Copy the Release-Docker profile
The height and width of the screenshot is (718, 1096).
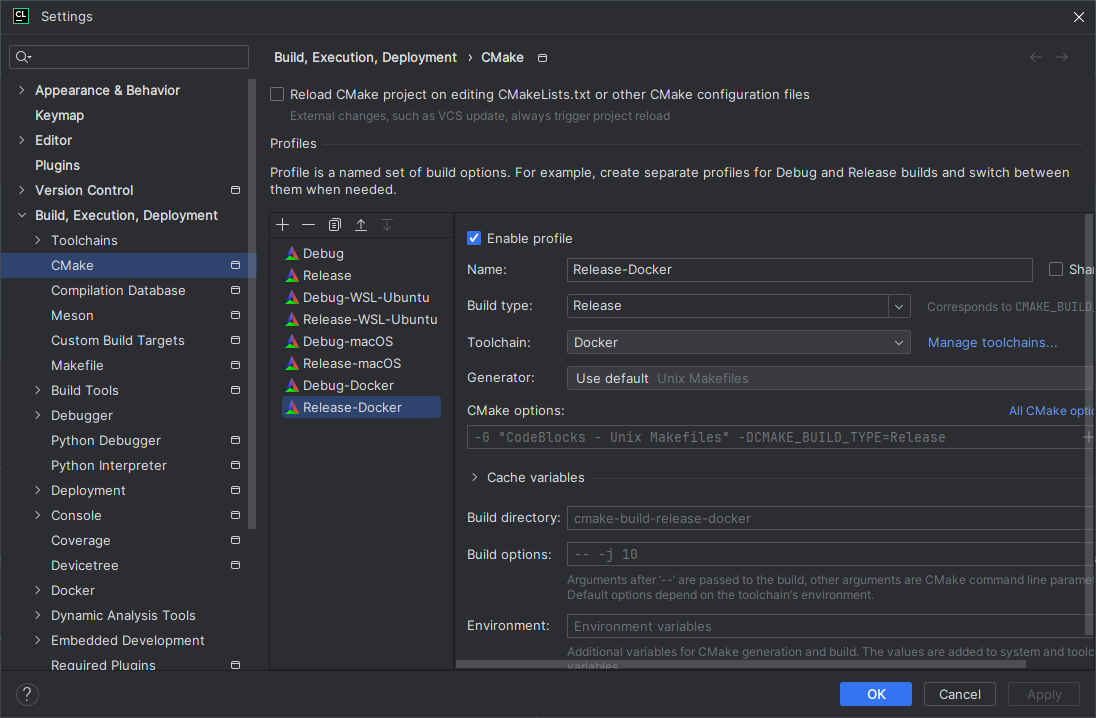334,224
